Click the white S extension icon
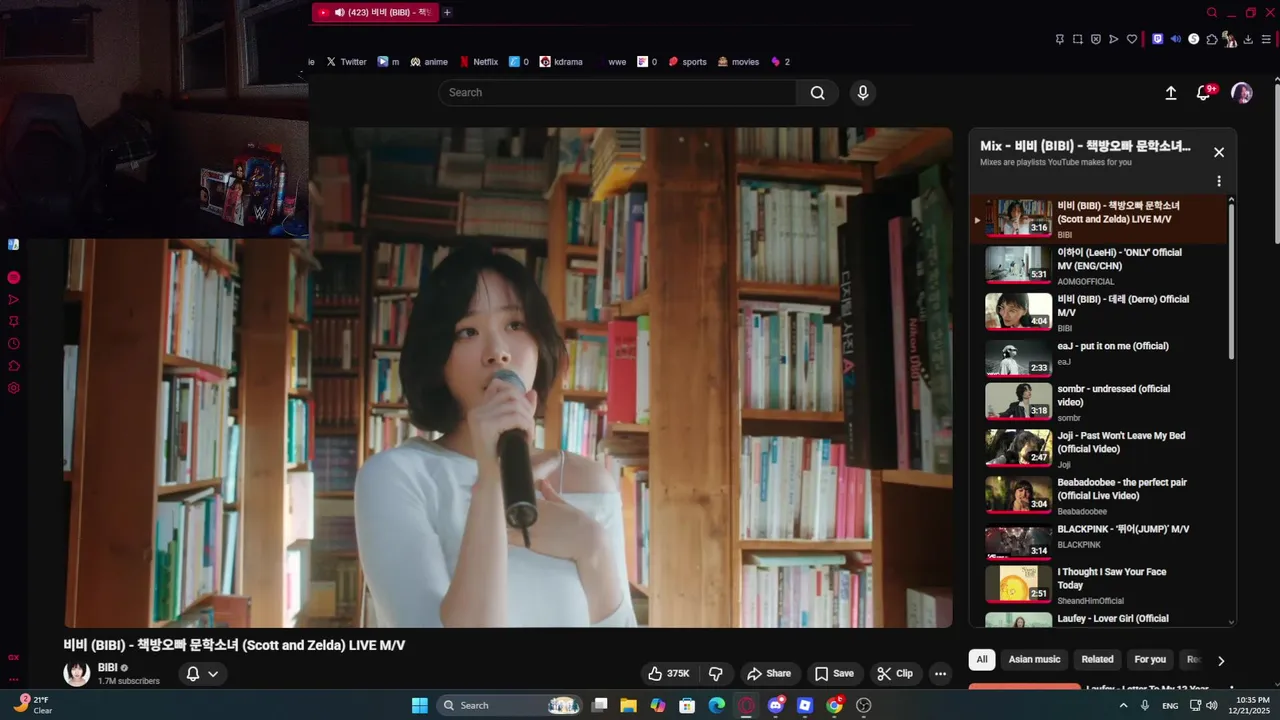Screen dimensions: 1280x720 pos(1193,39)
